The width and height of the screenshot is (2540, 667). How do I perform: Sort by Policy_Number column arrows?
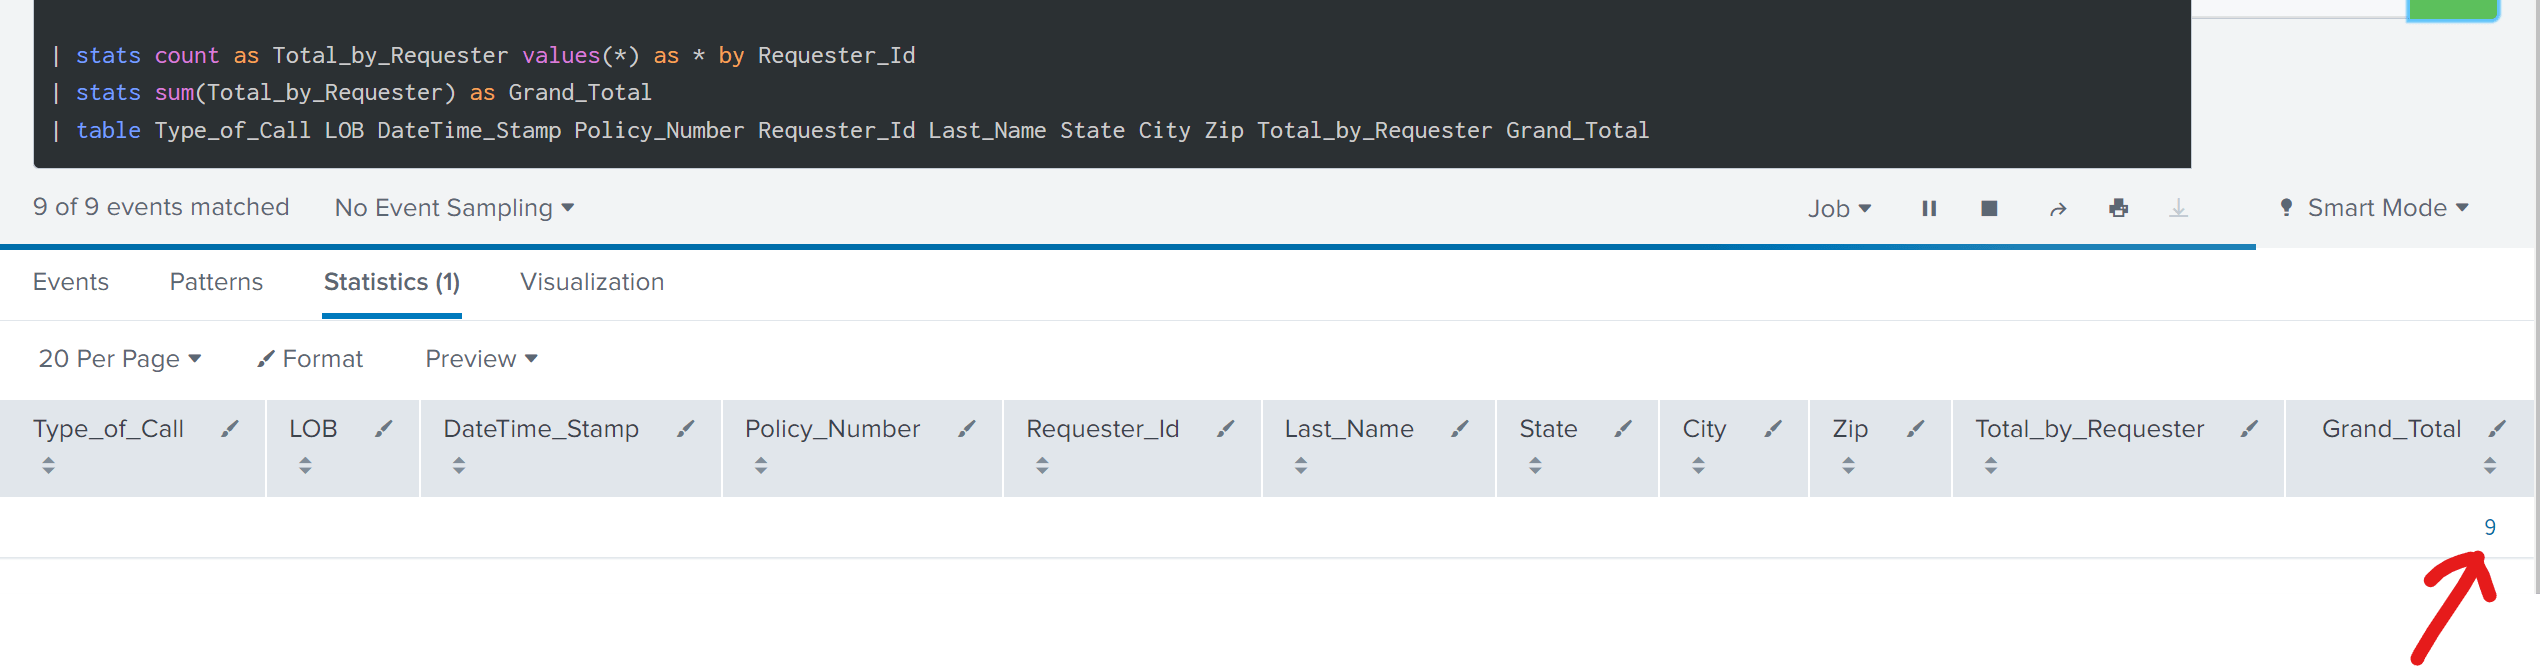761,465
